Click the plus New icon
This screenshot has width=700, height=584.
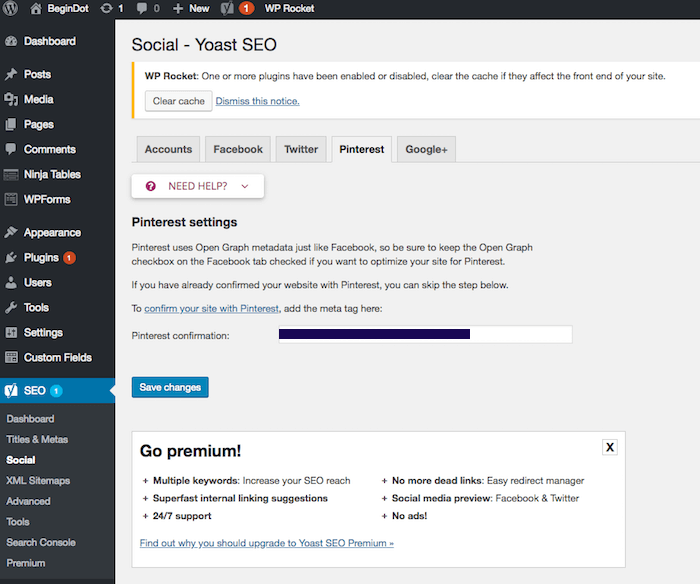click(x=178, y=8)
